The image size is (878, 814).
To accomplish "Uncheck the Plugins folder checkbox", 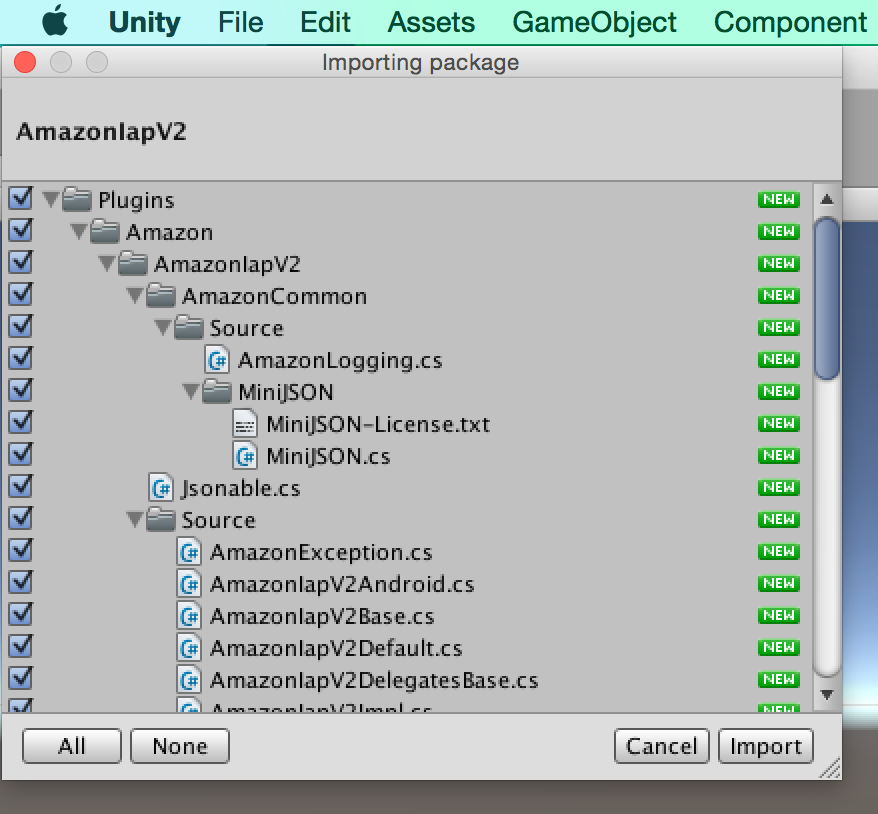I will coord(21,199).
